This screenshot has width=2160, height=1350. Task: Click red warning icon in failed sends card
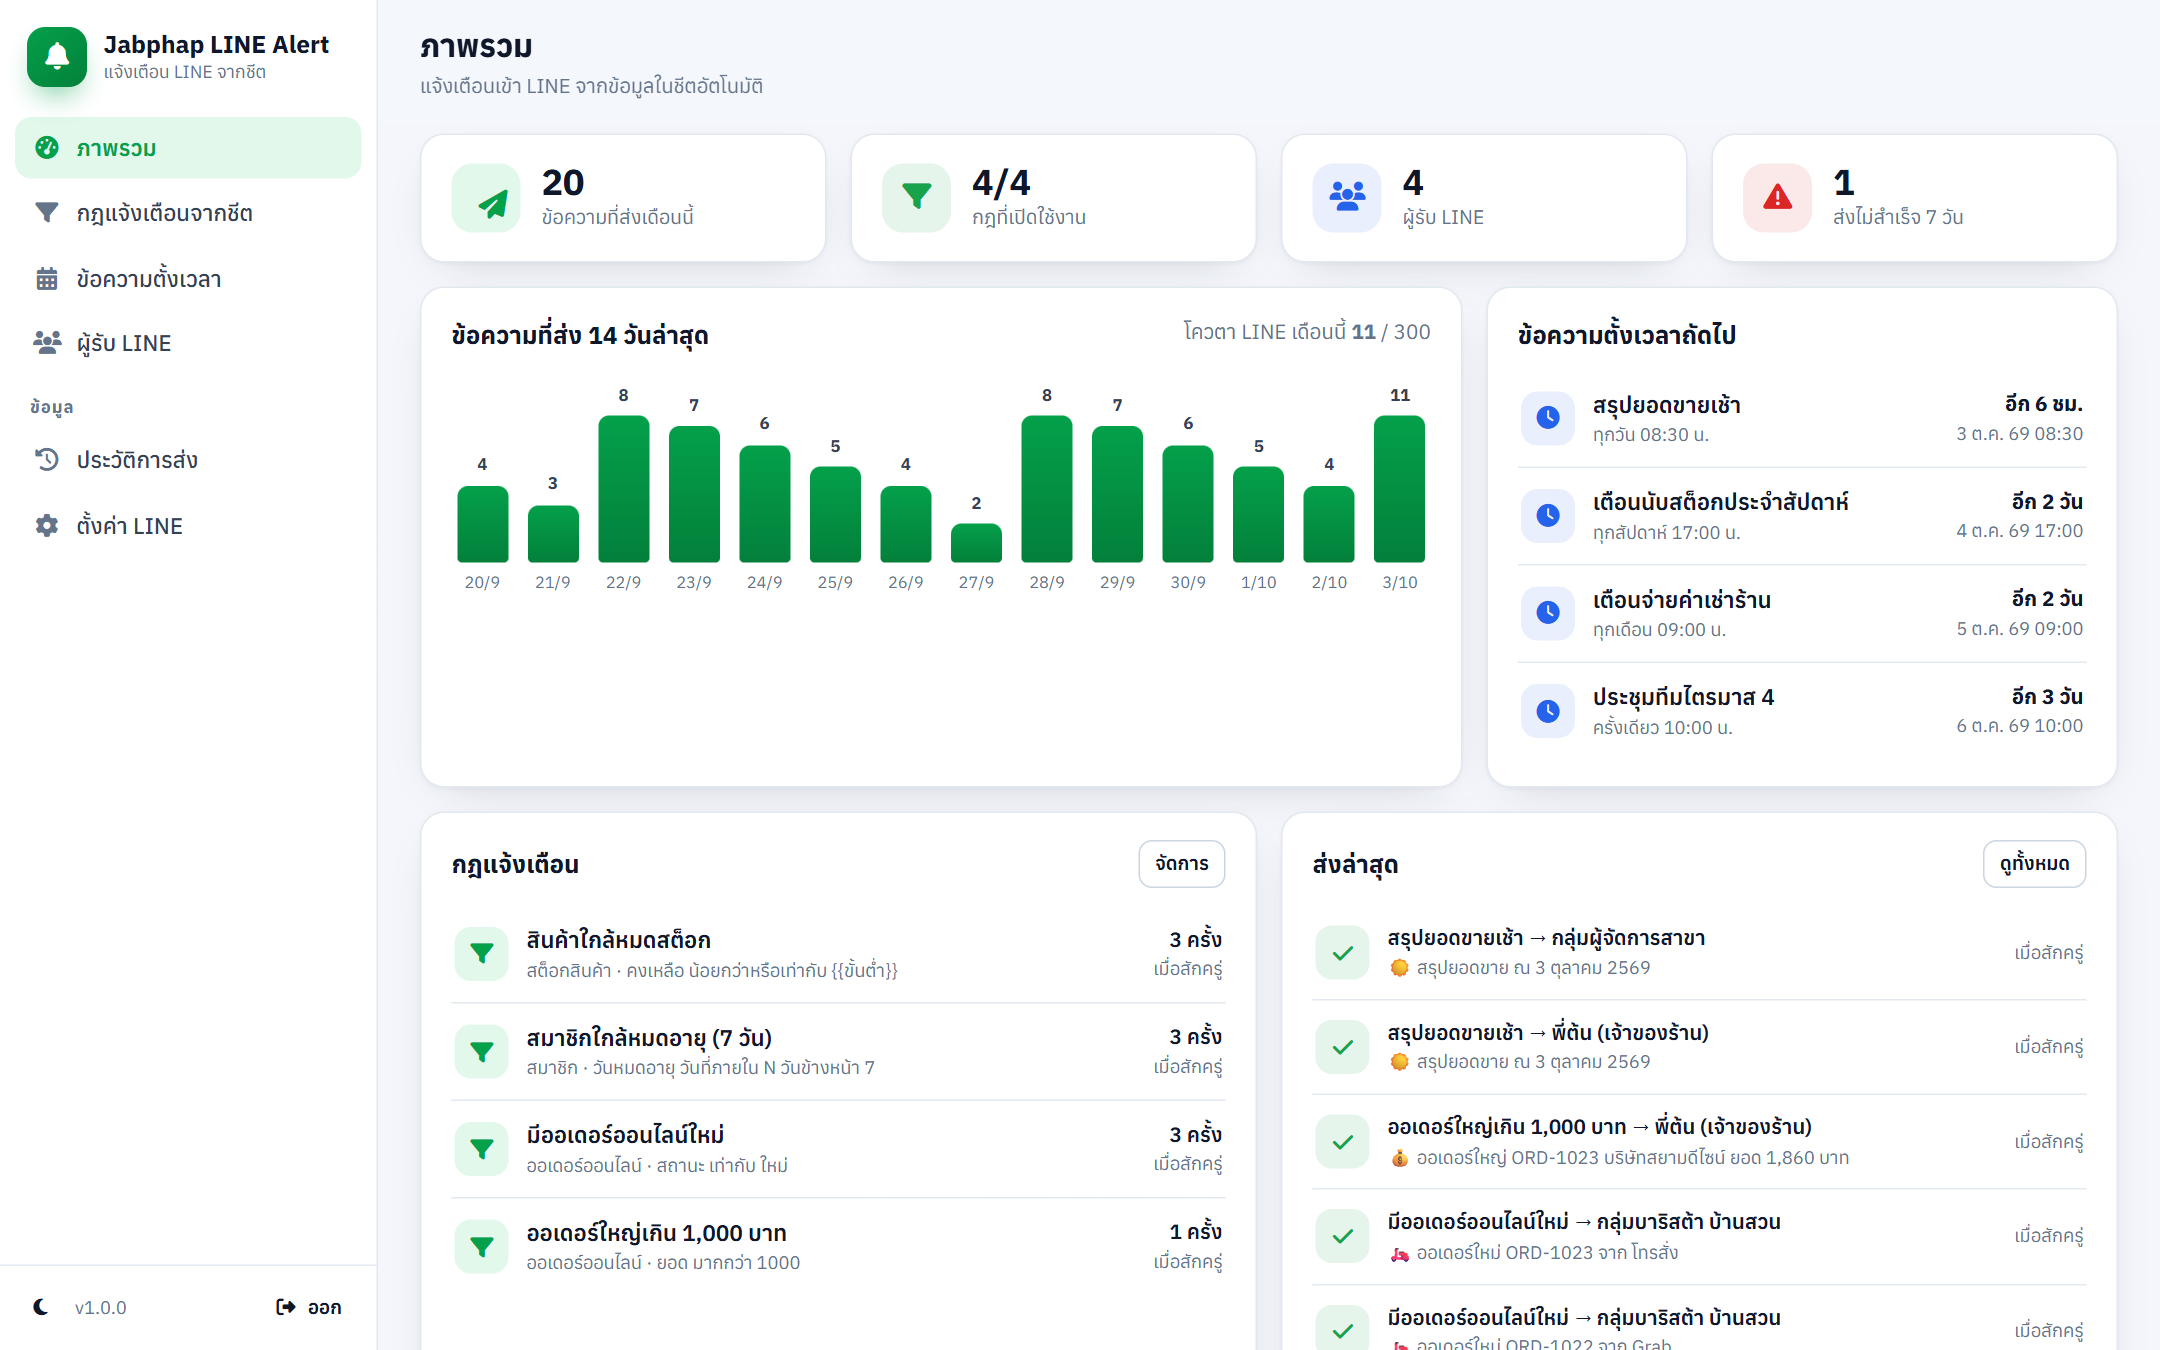(x=1777, y=198)
